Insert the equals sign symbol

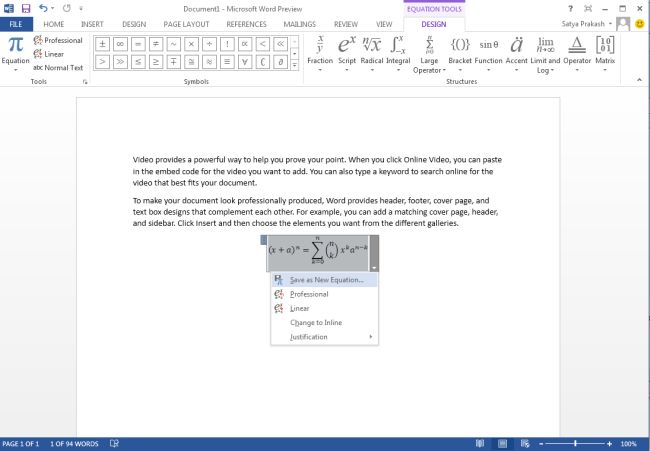tap(138, 44)
